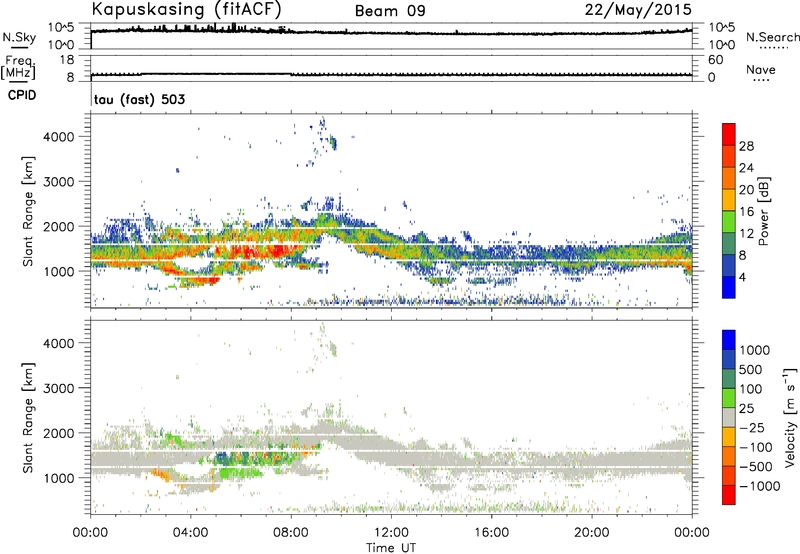Pick the red top segment of power colorbar
This screenshot has width=800, height=554.
click(729, 134)
